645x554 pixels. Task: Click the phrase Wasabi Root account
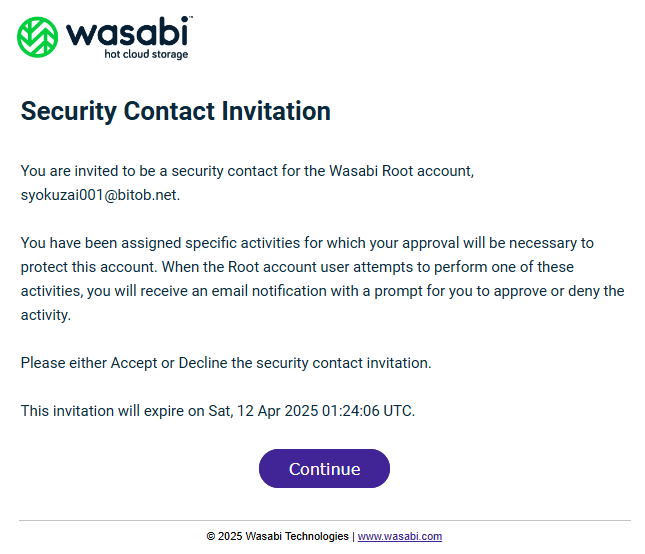(401, 171)
